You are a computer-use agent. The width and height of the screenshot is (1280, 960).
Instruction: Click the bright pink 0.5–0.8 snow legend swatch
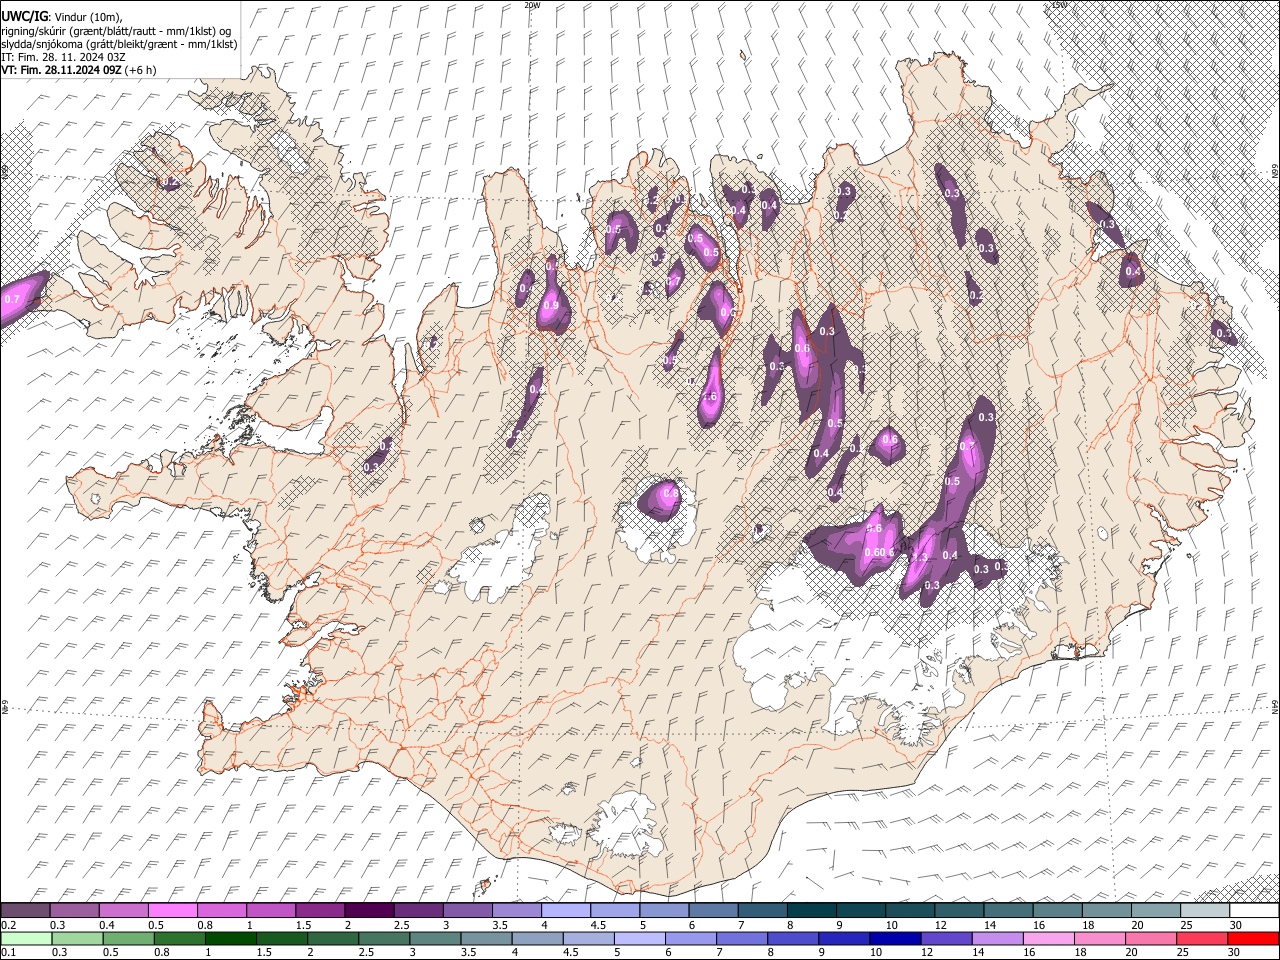172,911
